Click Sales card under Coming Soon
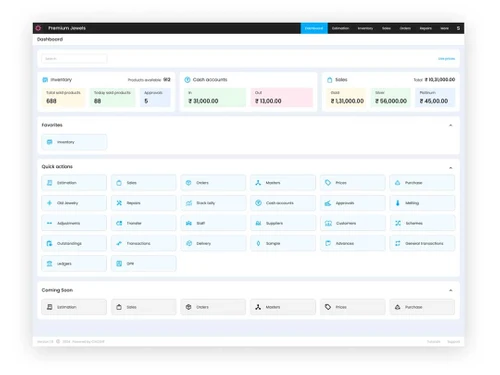 coord(144,307)
